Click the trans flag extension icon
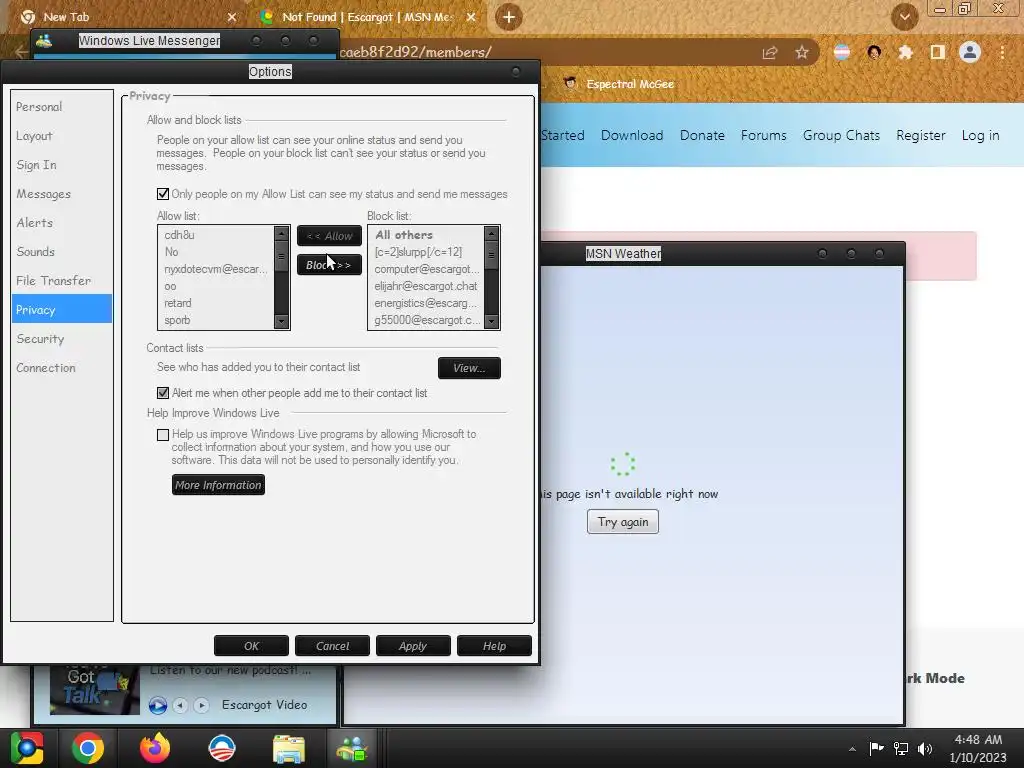1024x768 pixels. (842, 52)
